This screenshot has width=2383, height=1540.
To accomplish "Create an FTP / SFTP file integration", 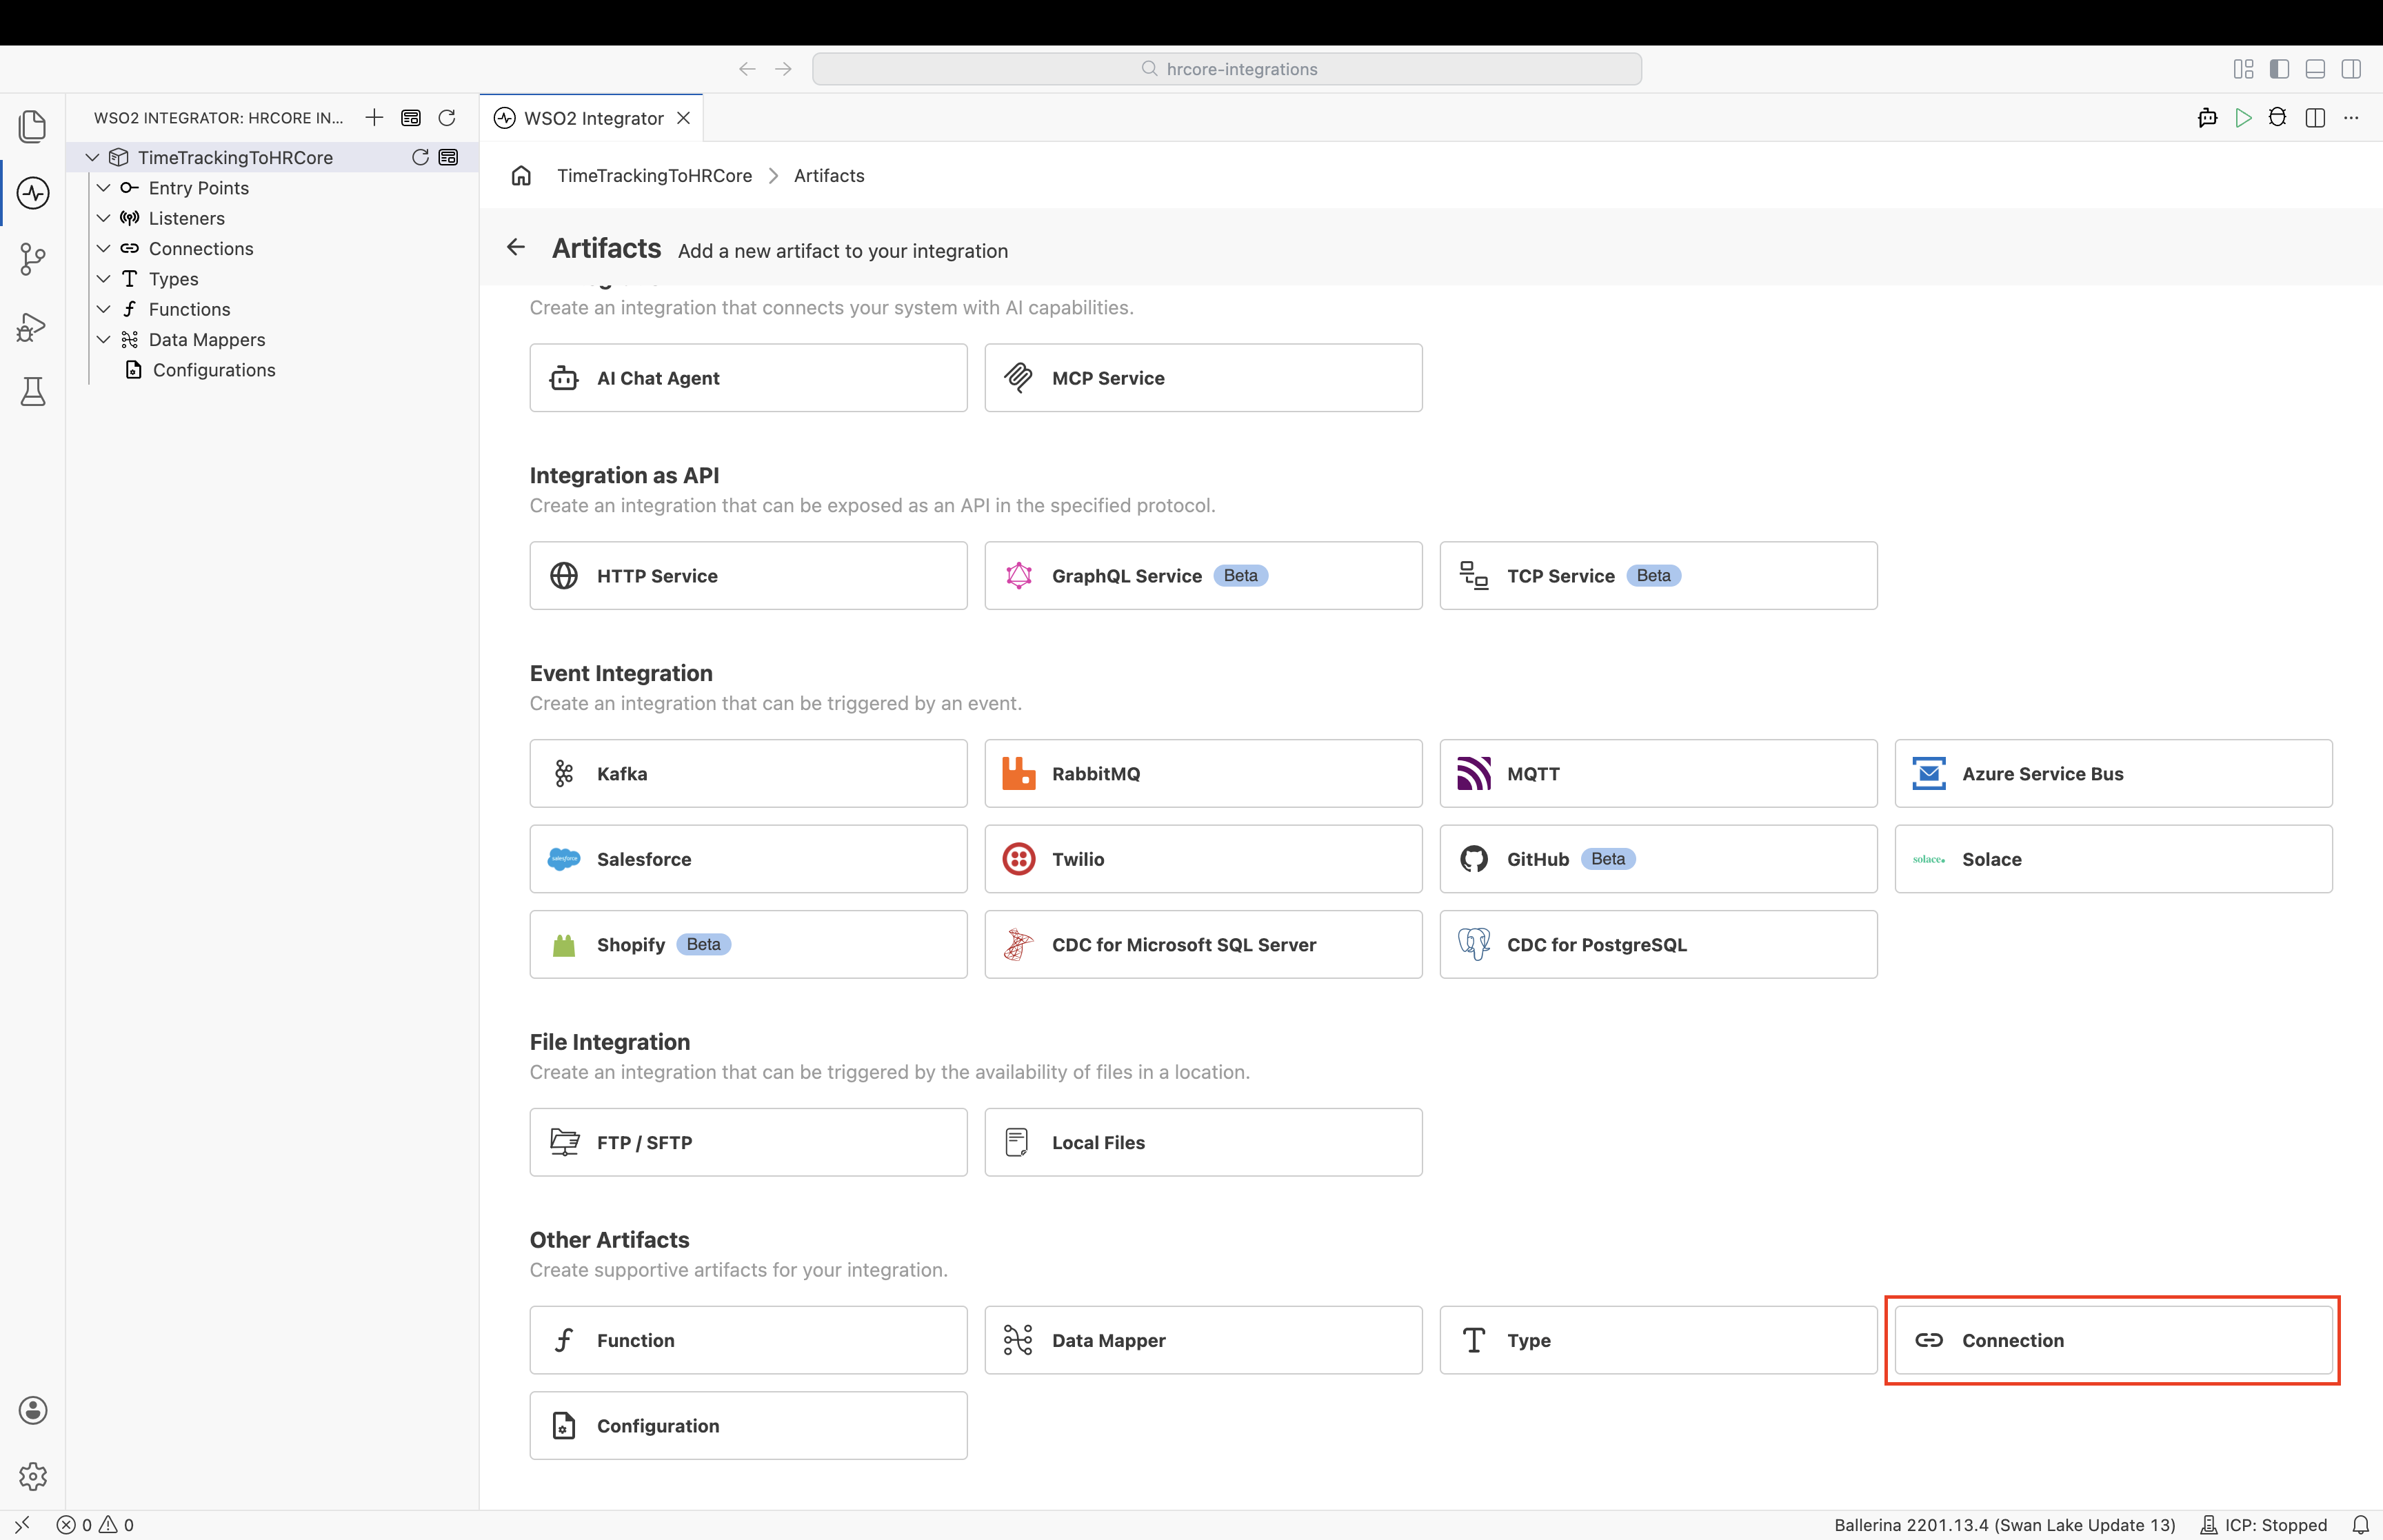I will (x=748, y=1142).
